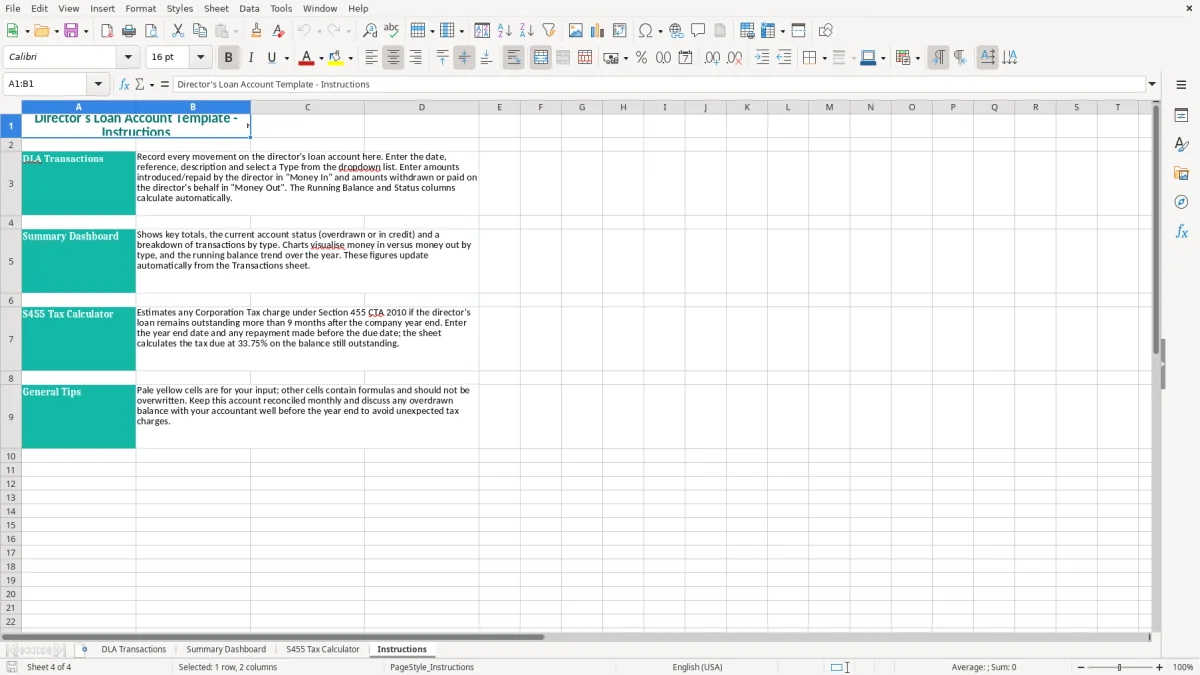This screenshot has height=675, width=1200.
Task: Open conditional formatting dropdown arrow
Action: [917, 58]
